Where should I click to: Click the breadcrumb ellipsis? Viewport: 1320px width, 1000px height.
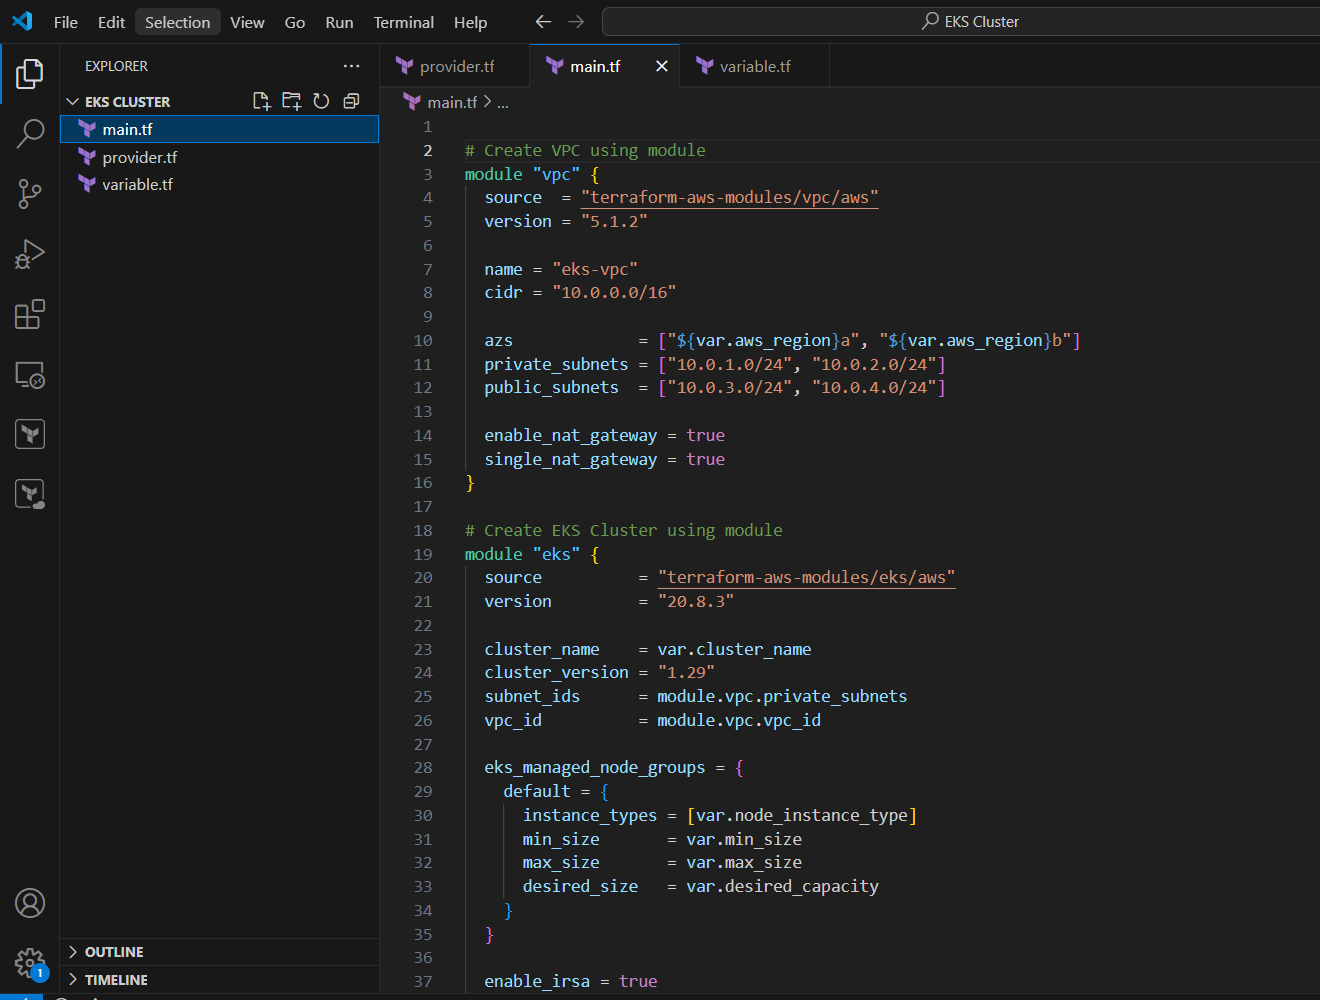[x=503, y=102]
